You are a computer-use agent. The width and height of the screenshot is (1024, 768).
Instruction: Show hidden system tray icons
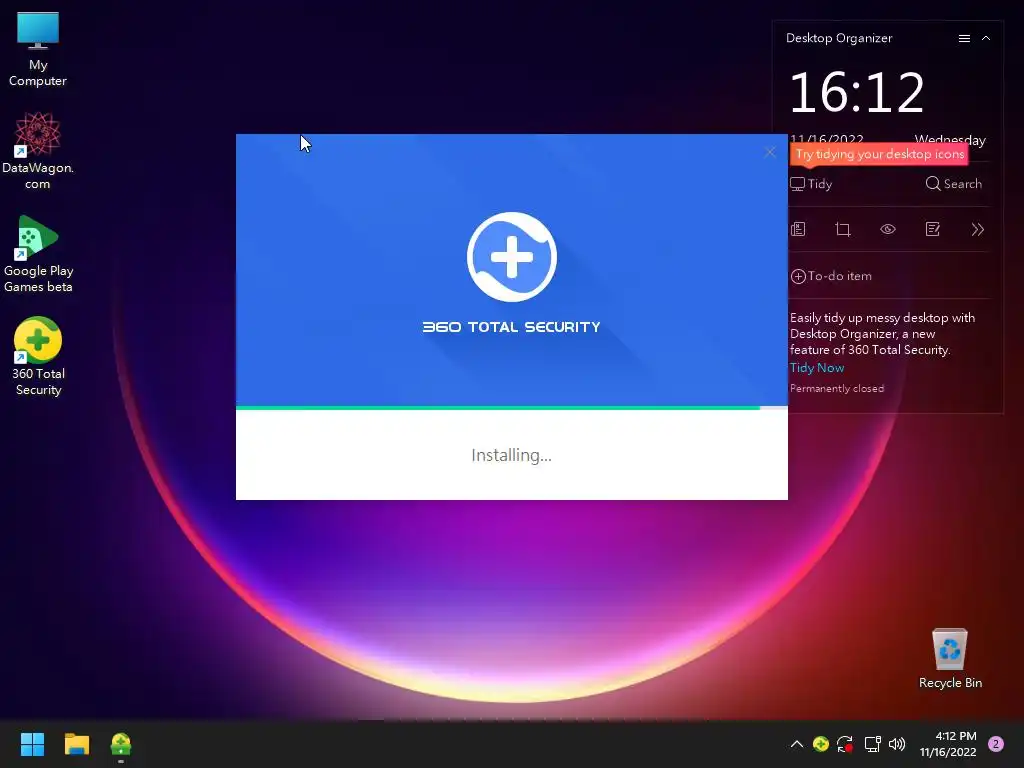797,744
